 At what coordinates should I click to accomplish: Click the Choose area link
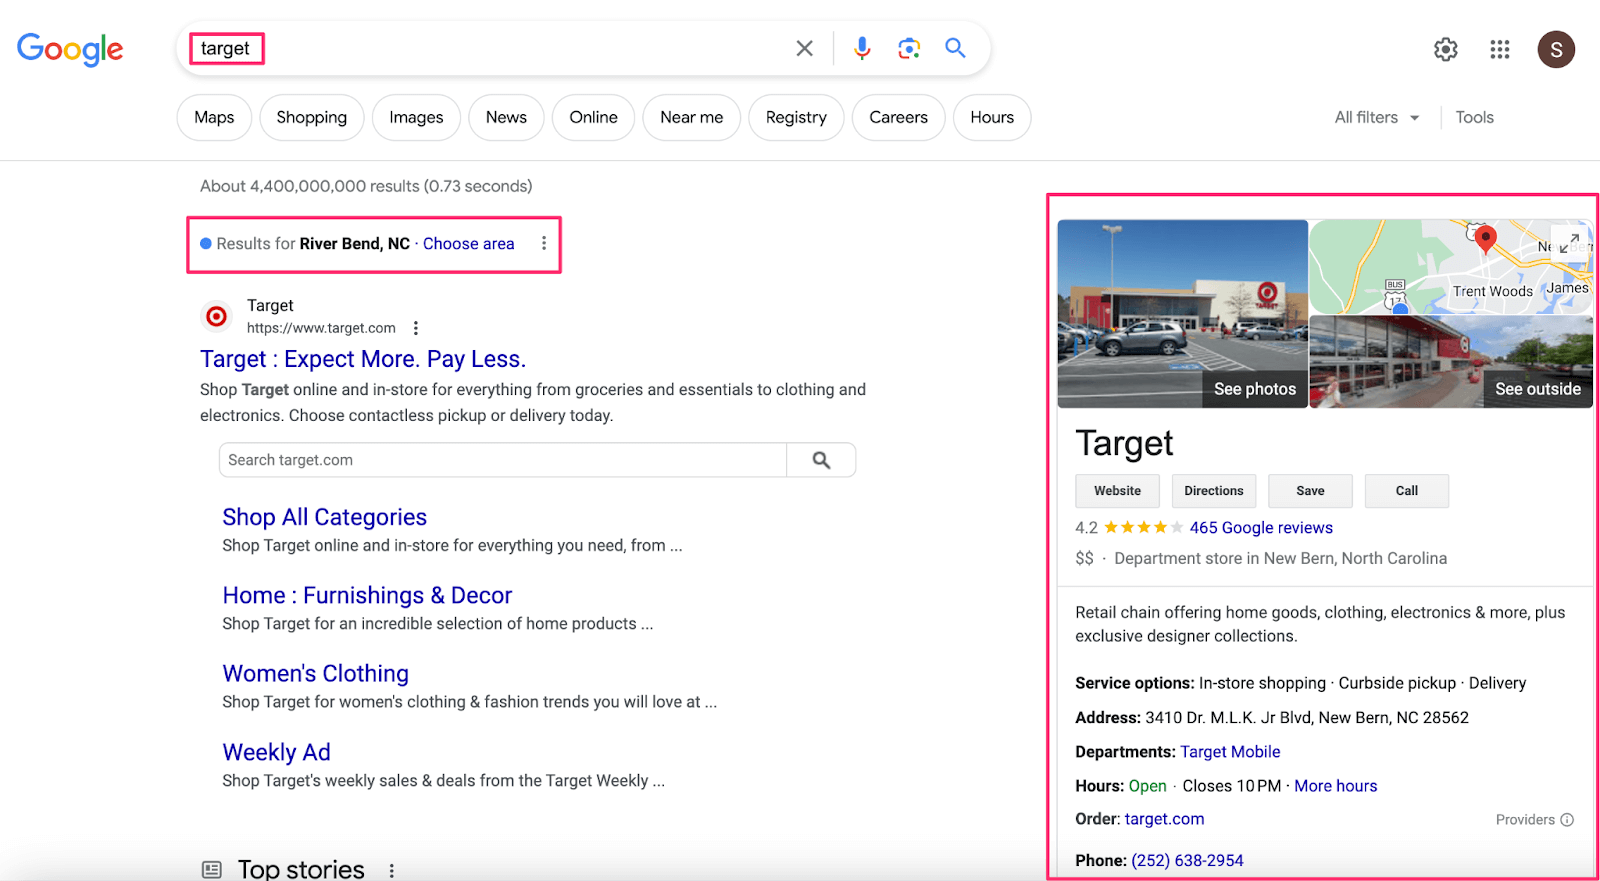coord(468,243)
